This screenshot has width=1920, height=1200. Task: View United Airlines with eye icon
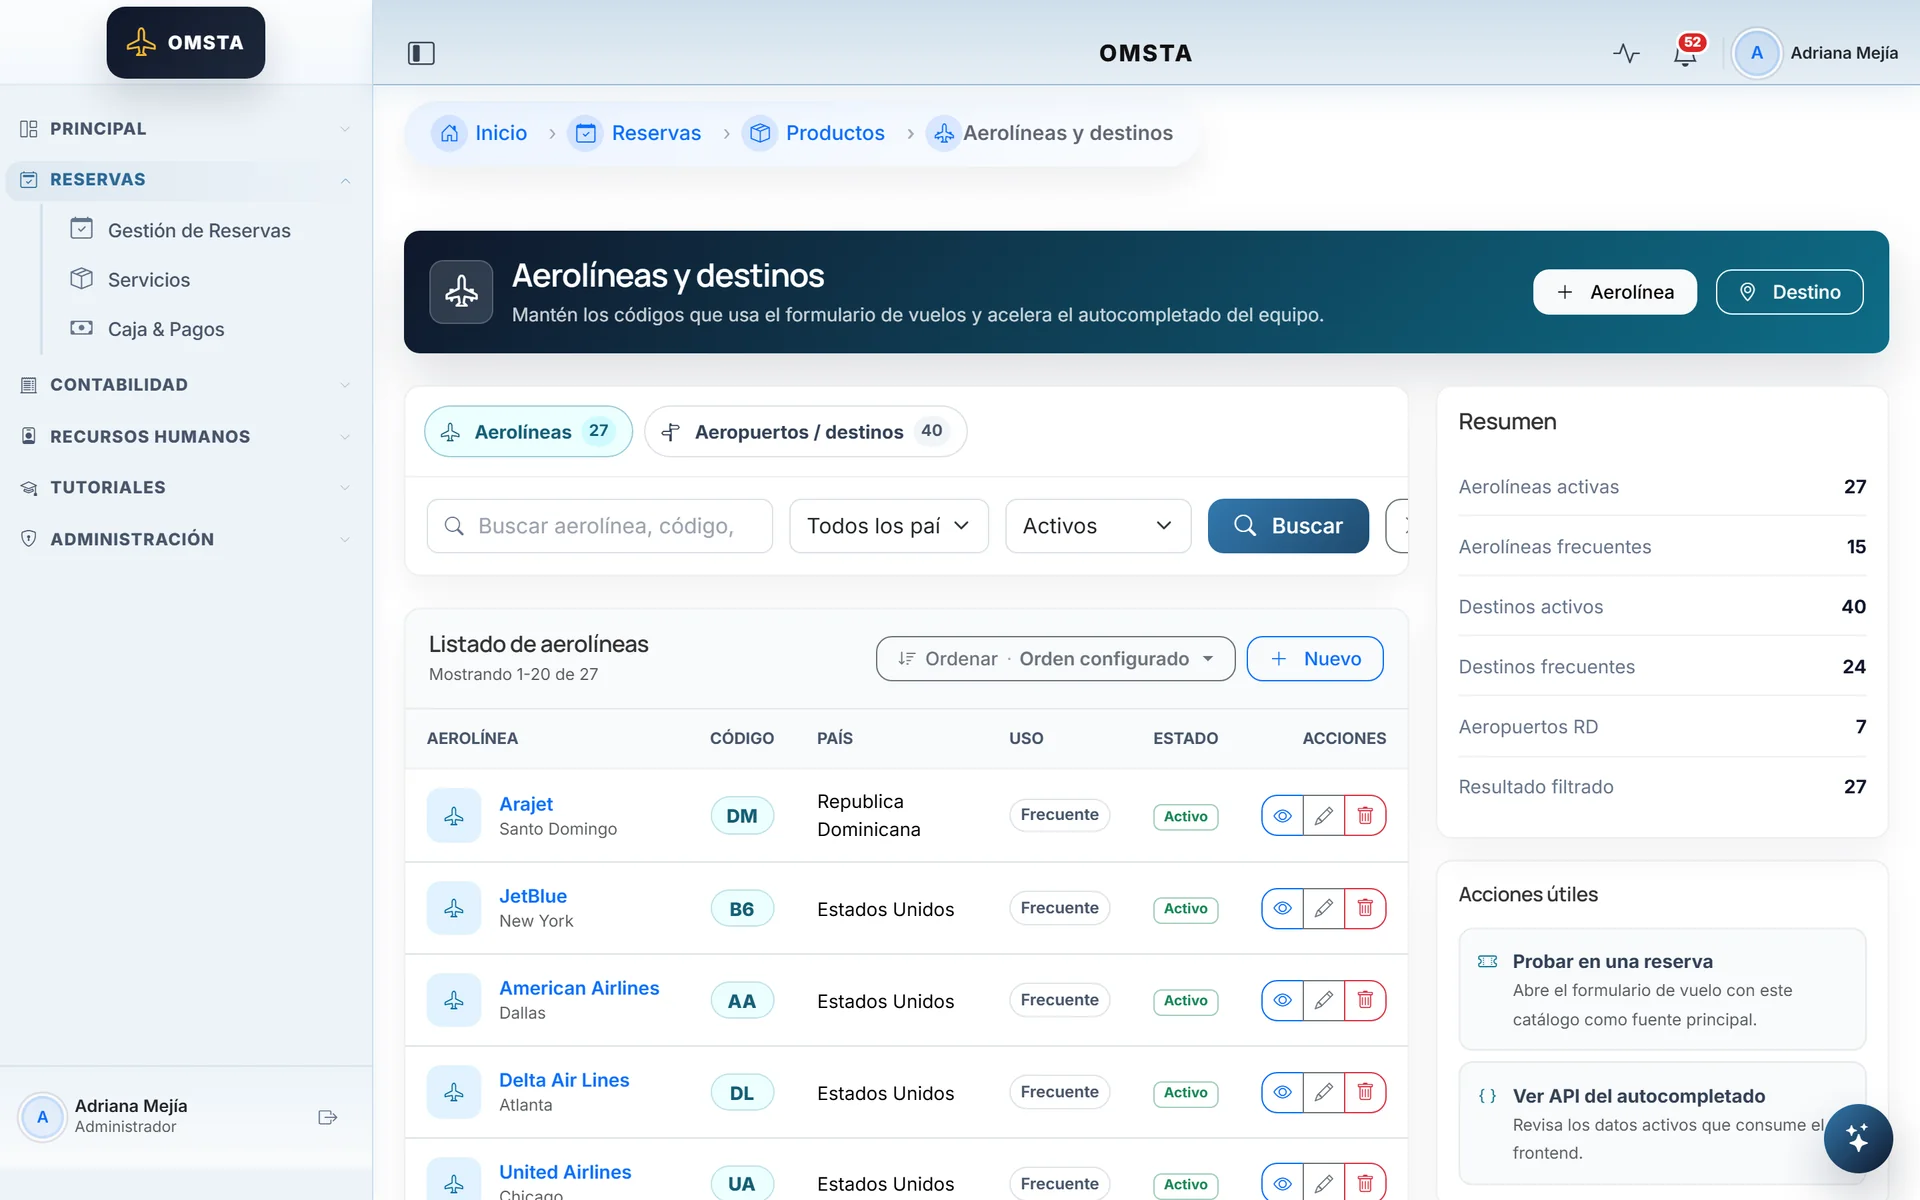(1282, 1183)
